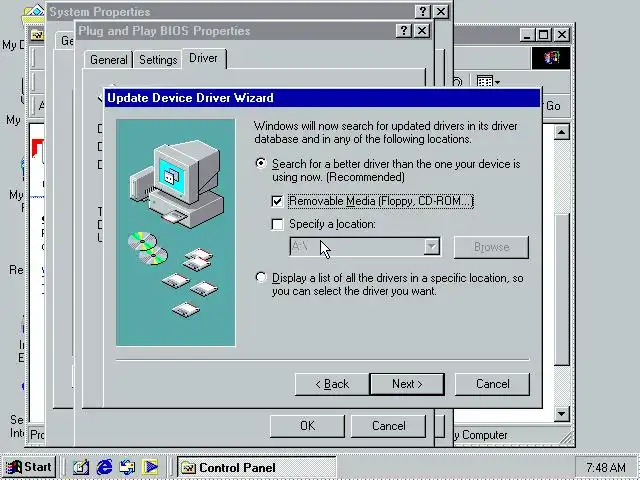Cancel the Update Device Driver Wizard
Image resolution: width=640 pixels, height=480 pixels.
point(492,384)
